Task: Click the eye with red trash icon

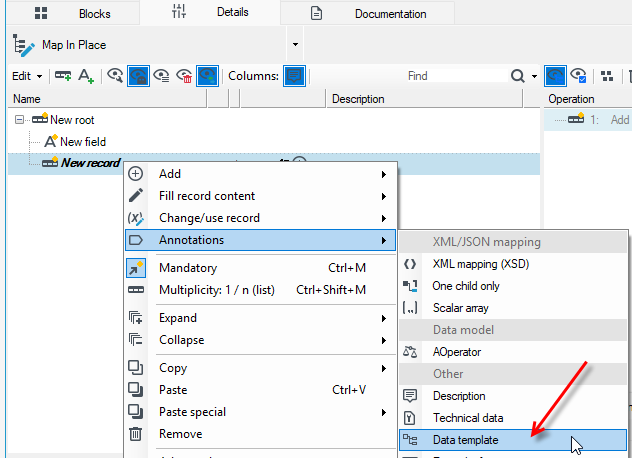Action: point(184,76)
